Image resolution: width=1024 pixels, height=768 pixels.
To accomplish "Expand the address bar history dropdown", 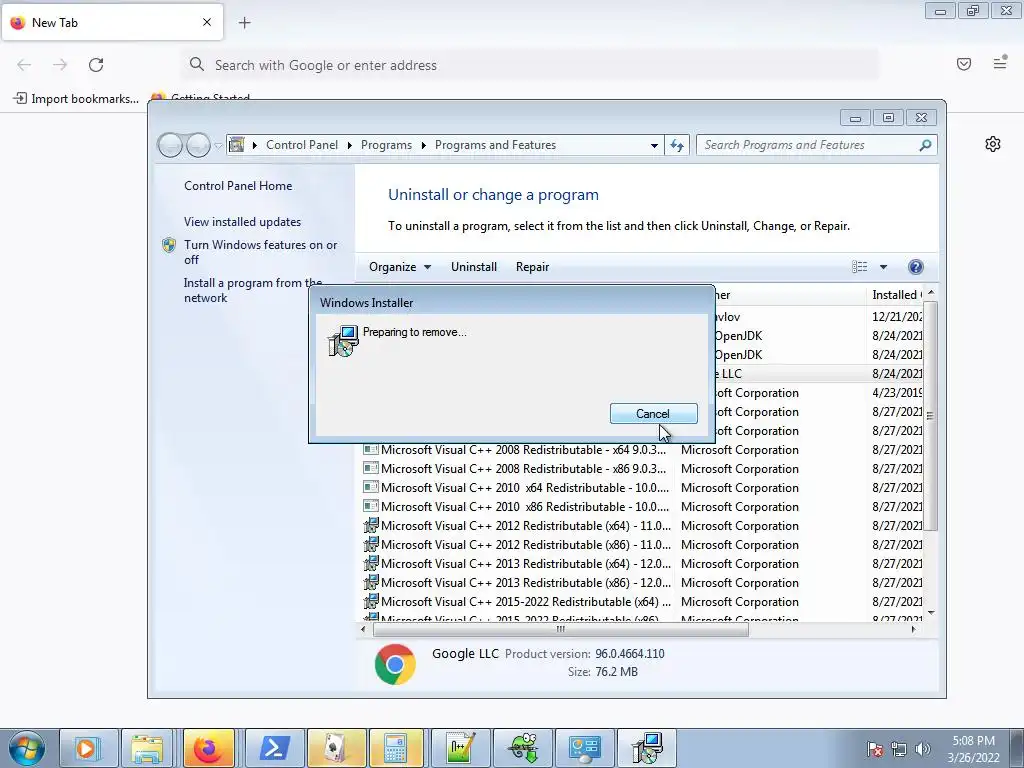I will [654, 145].
